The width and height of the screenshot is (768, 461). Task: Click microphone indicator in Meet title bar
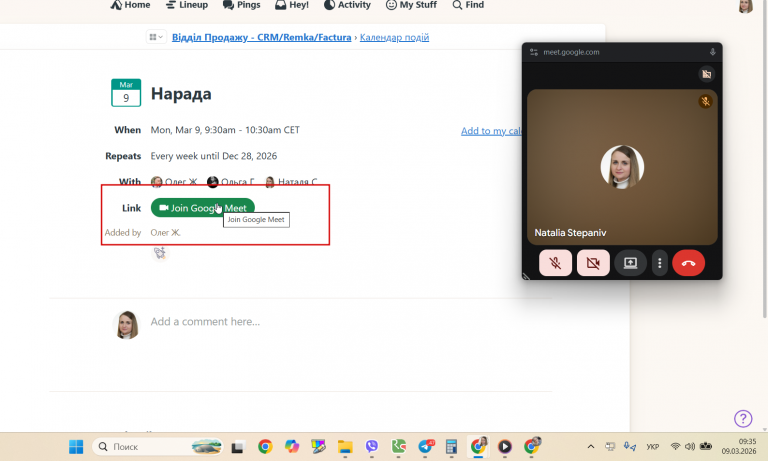click(x=712, y=52)
